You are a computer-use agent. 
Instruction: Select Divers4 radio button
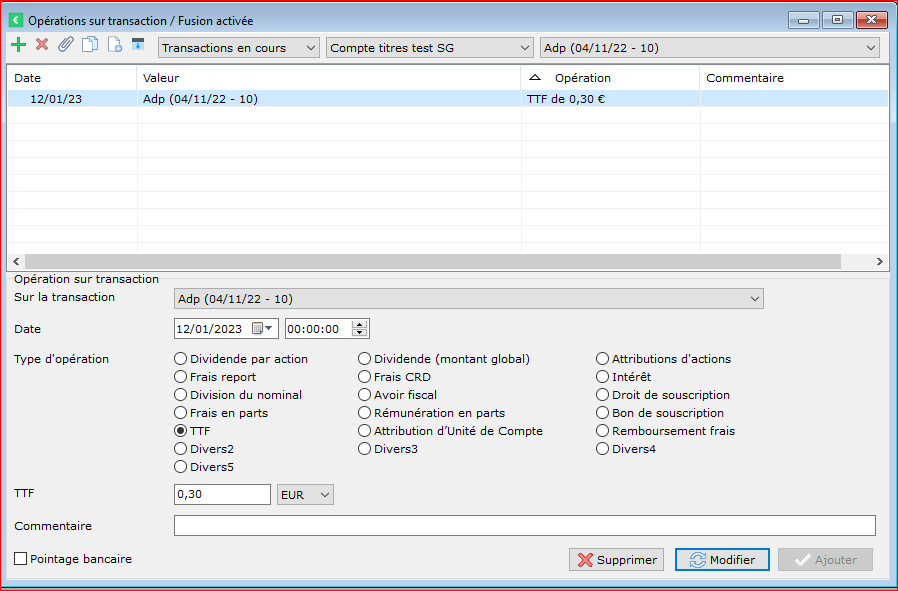pos(602,449)
